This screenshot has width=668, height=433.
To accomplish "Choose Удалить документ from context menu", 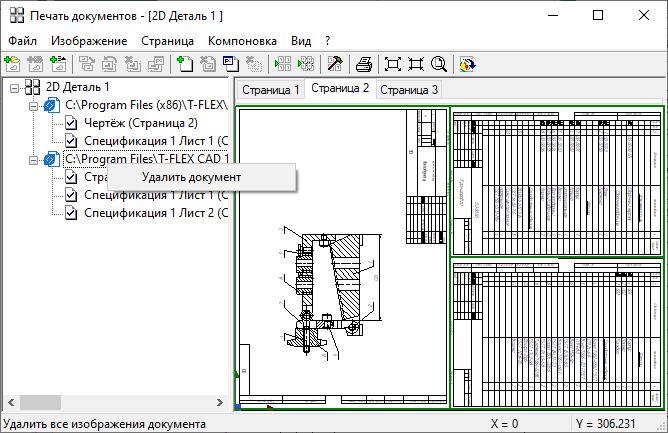I will pos(191,177).
